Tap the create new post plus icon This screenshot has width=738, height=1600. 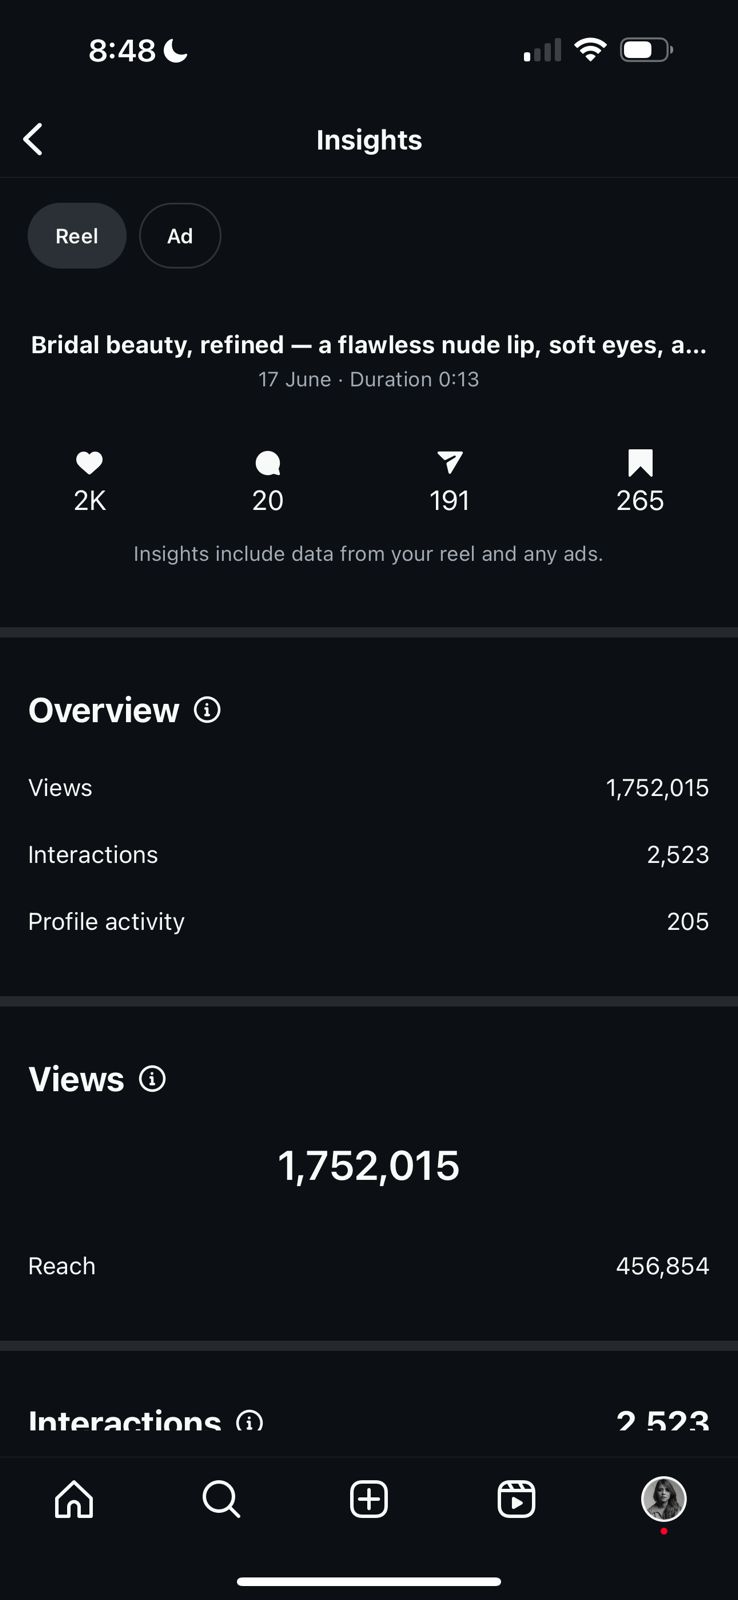(x=369, y=1499)
